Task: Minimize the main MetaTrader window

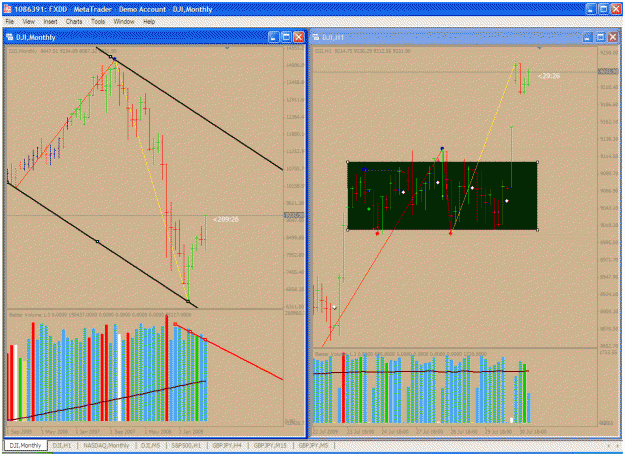Action: point(591,9)
